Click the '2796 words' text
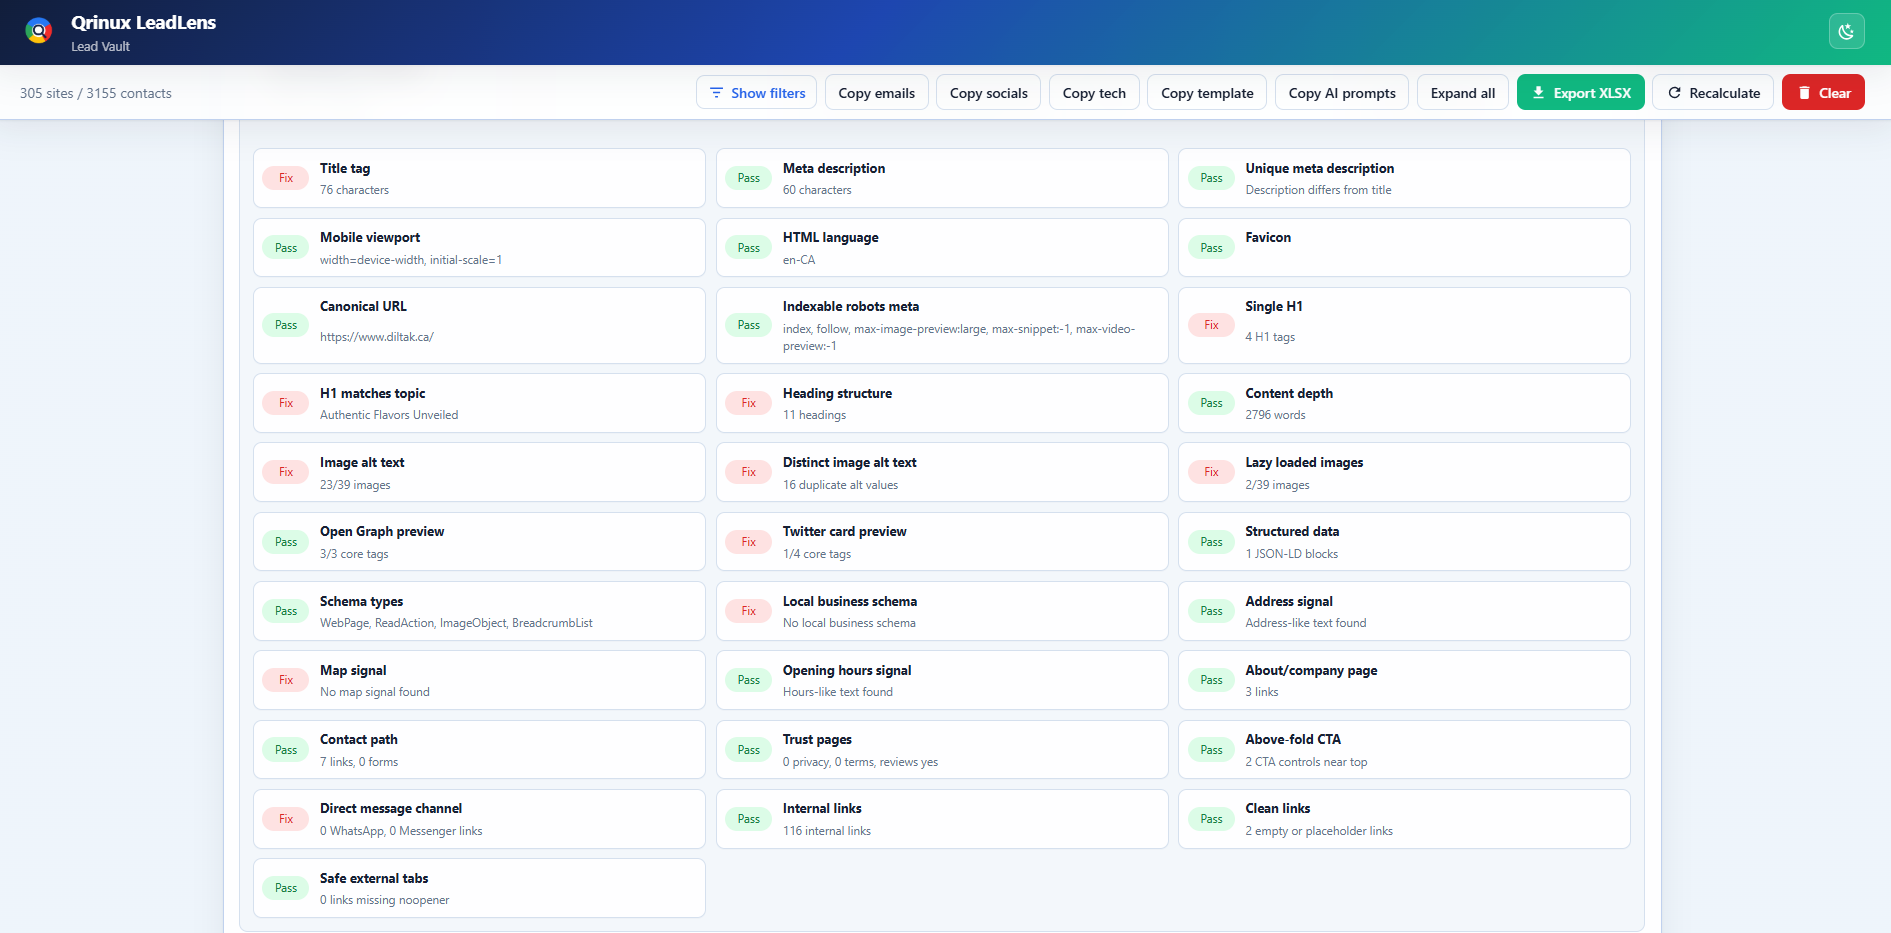1891x933 pixels. (1275, 415)
